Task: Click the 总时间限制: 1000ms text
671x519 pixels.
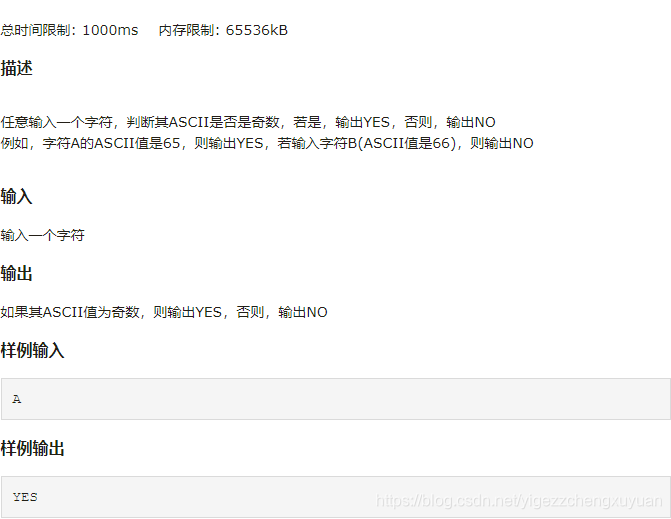Action: 69,30
